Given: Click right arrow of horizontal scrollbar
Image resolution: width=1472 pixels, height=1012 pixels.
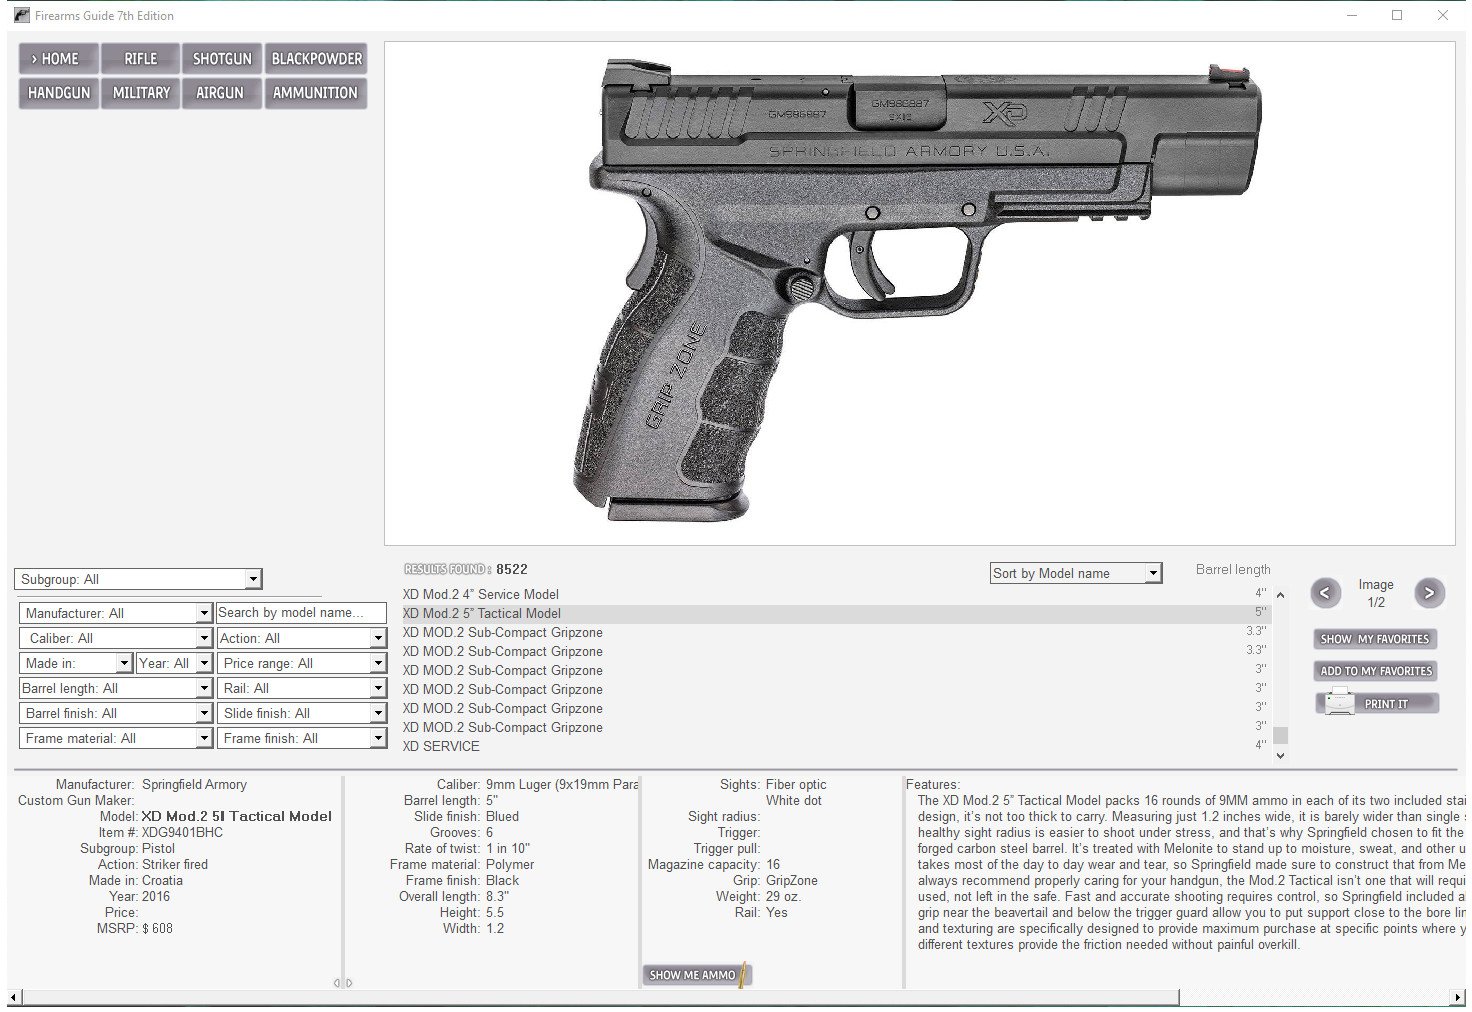Looking at the screenshot, I should (x=1458, y=997).
